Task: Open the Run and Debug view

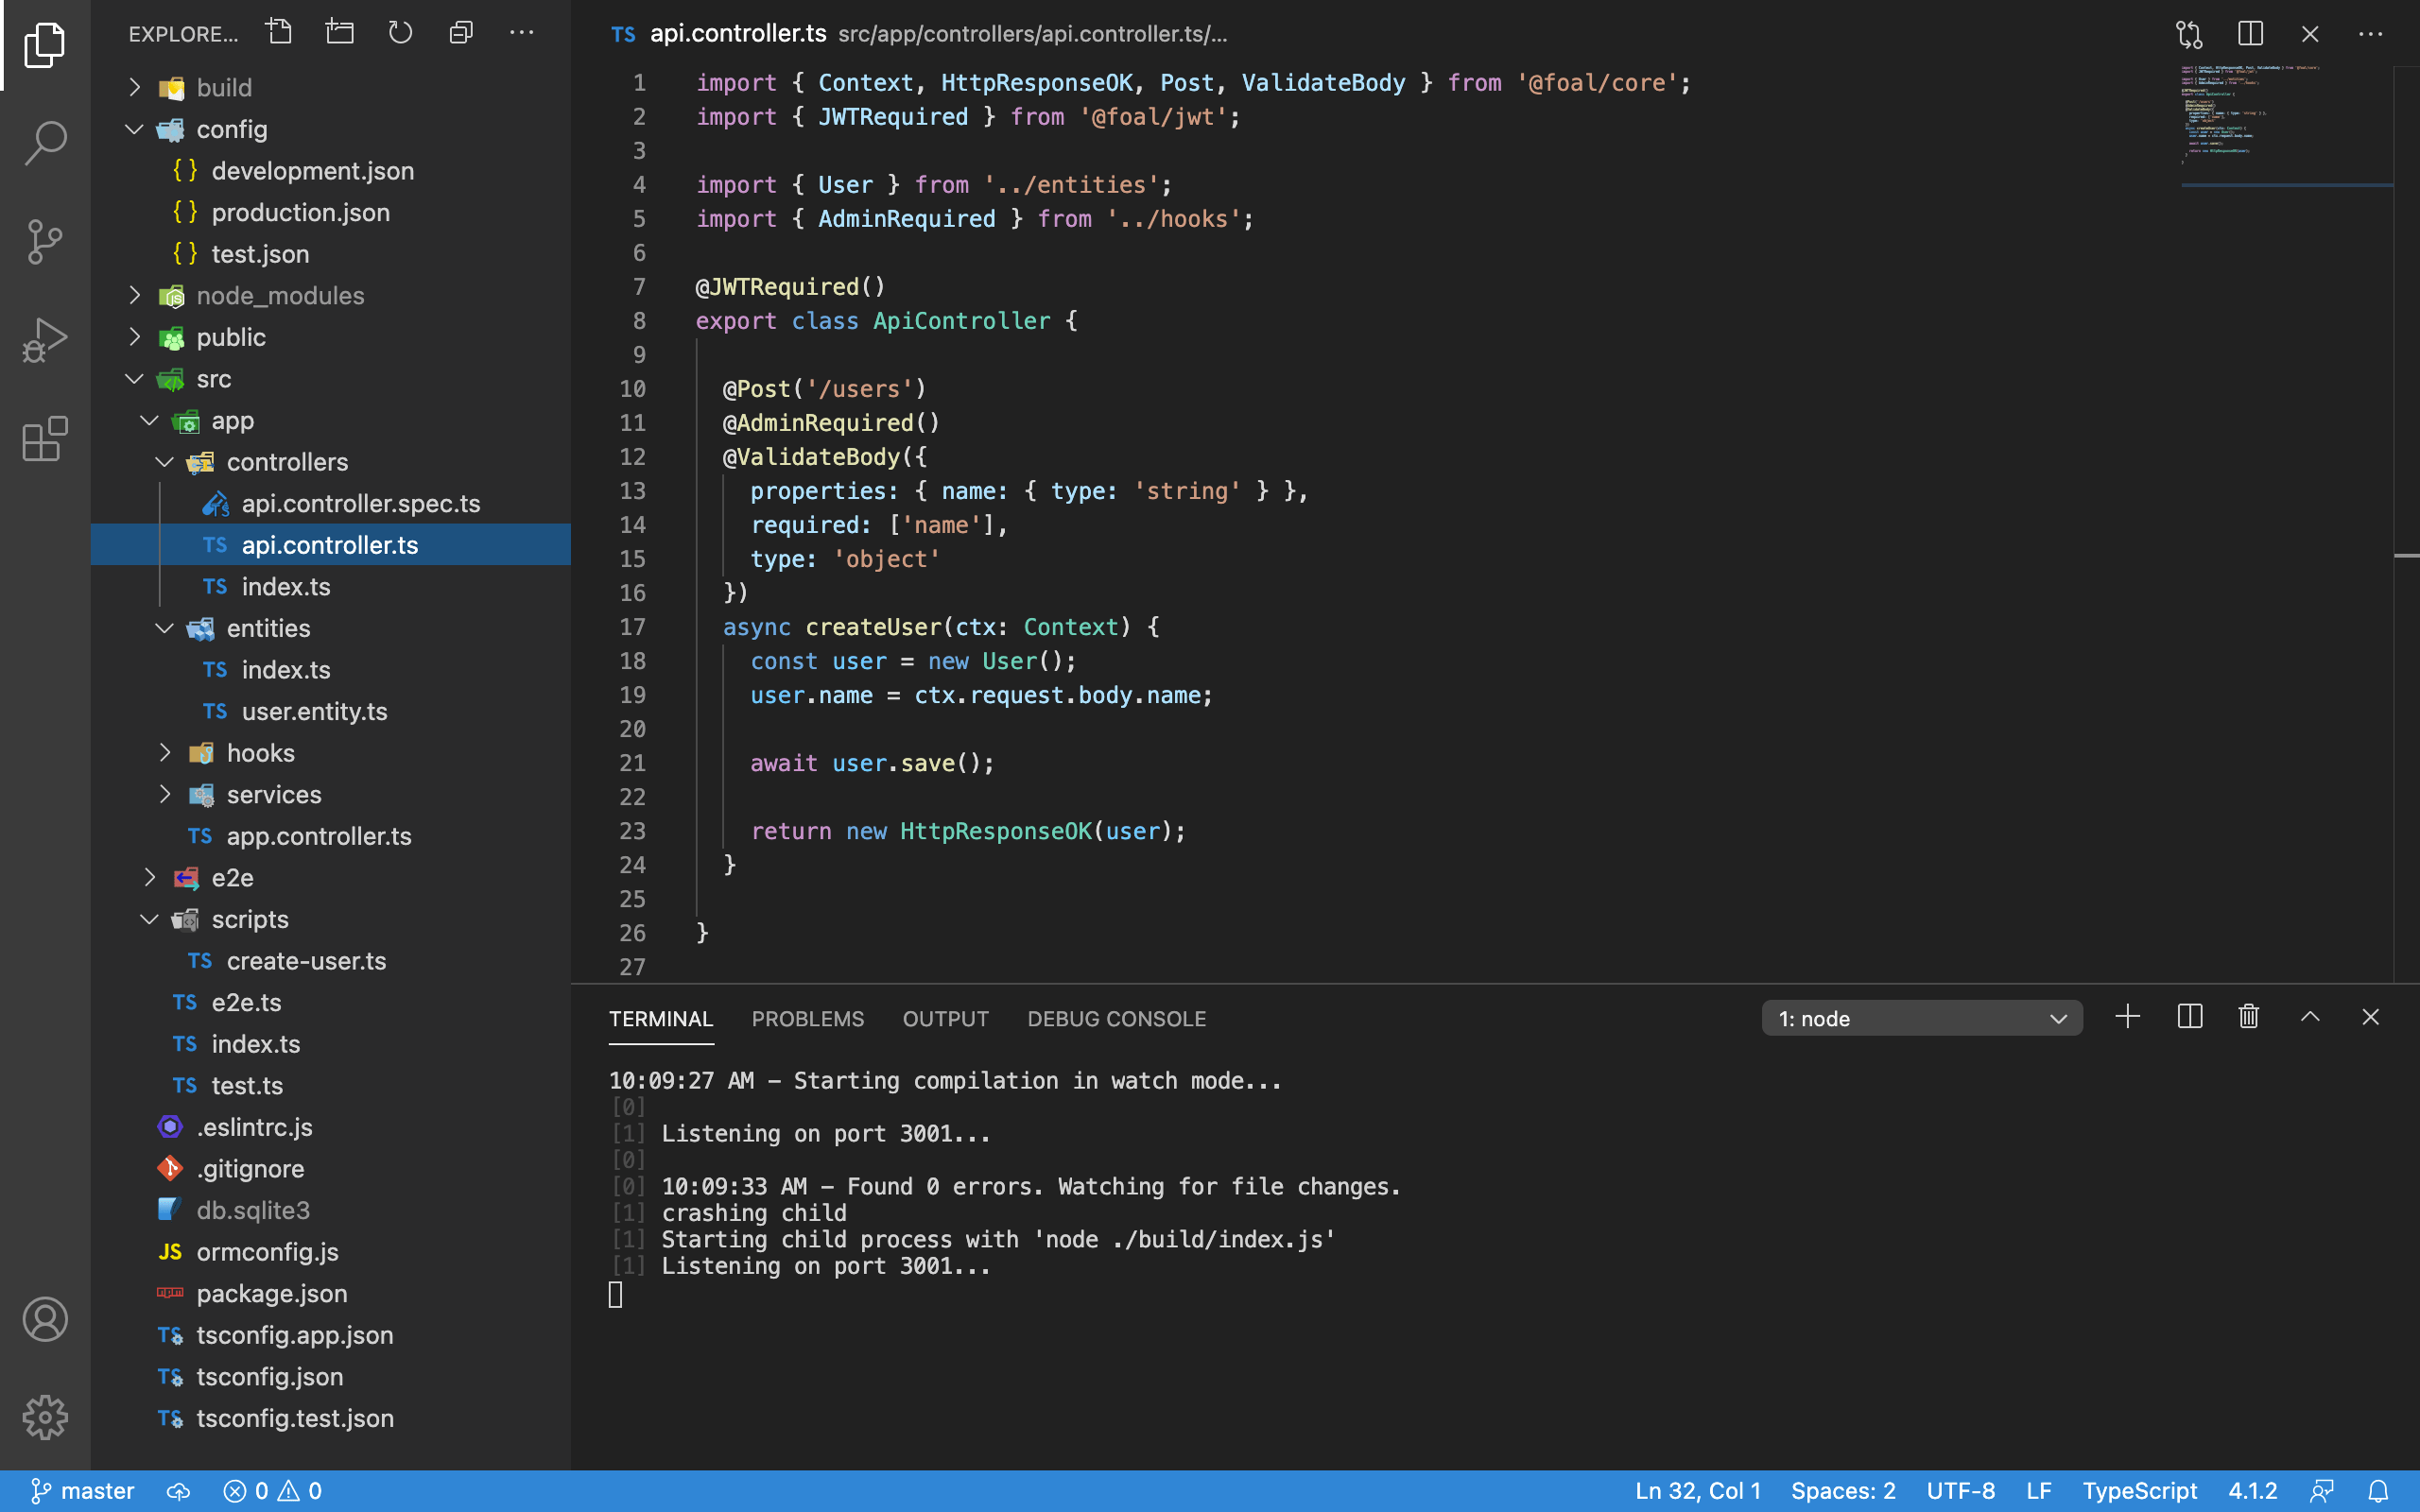Action: [45, 340]
